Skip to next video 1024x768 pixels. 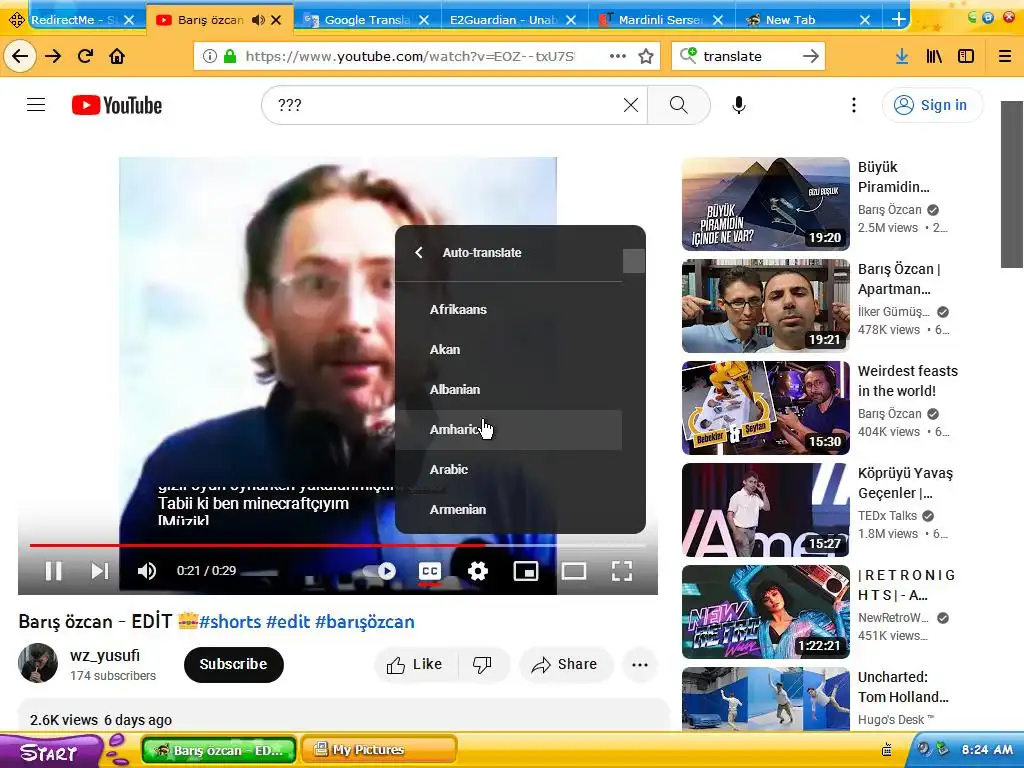(x=99, y=571)
